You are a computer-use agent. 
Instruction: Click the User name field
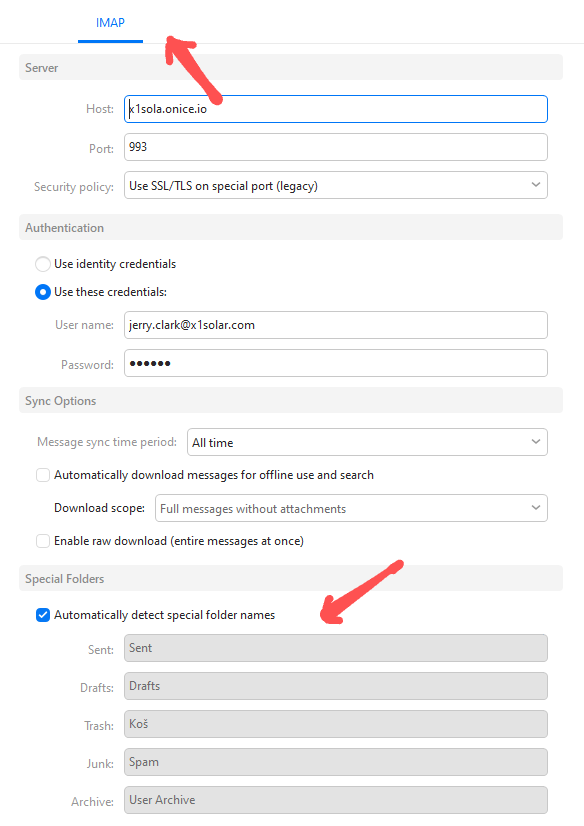336,325
